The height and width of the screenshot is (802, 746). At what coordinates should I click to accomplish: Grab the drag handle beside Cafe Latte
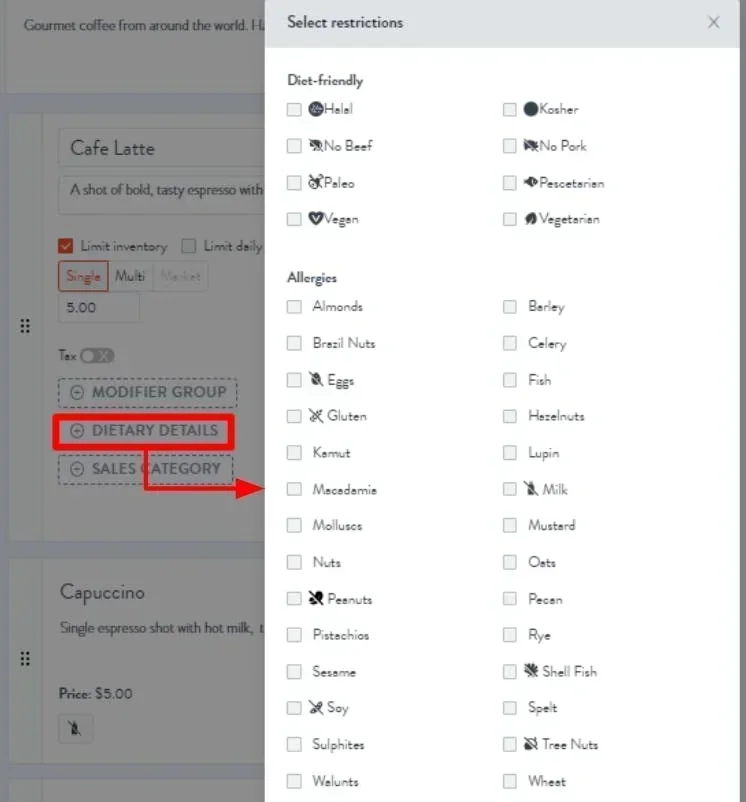click(25, 325)
